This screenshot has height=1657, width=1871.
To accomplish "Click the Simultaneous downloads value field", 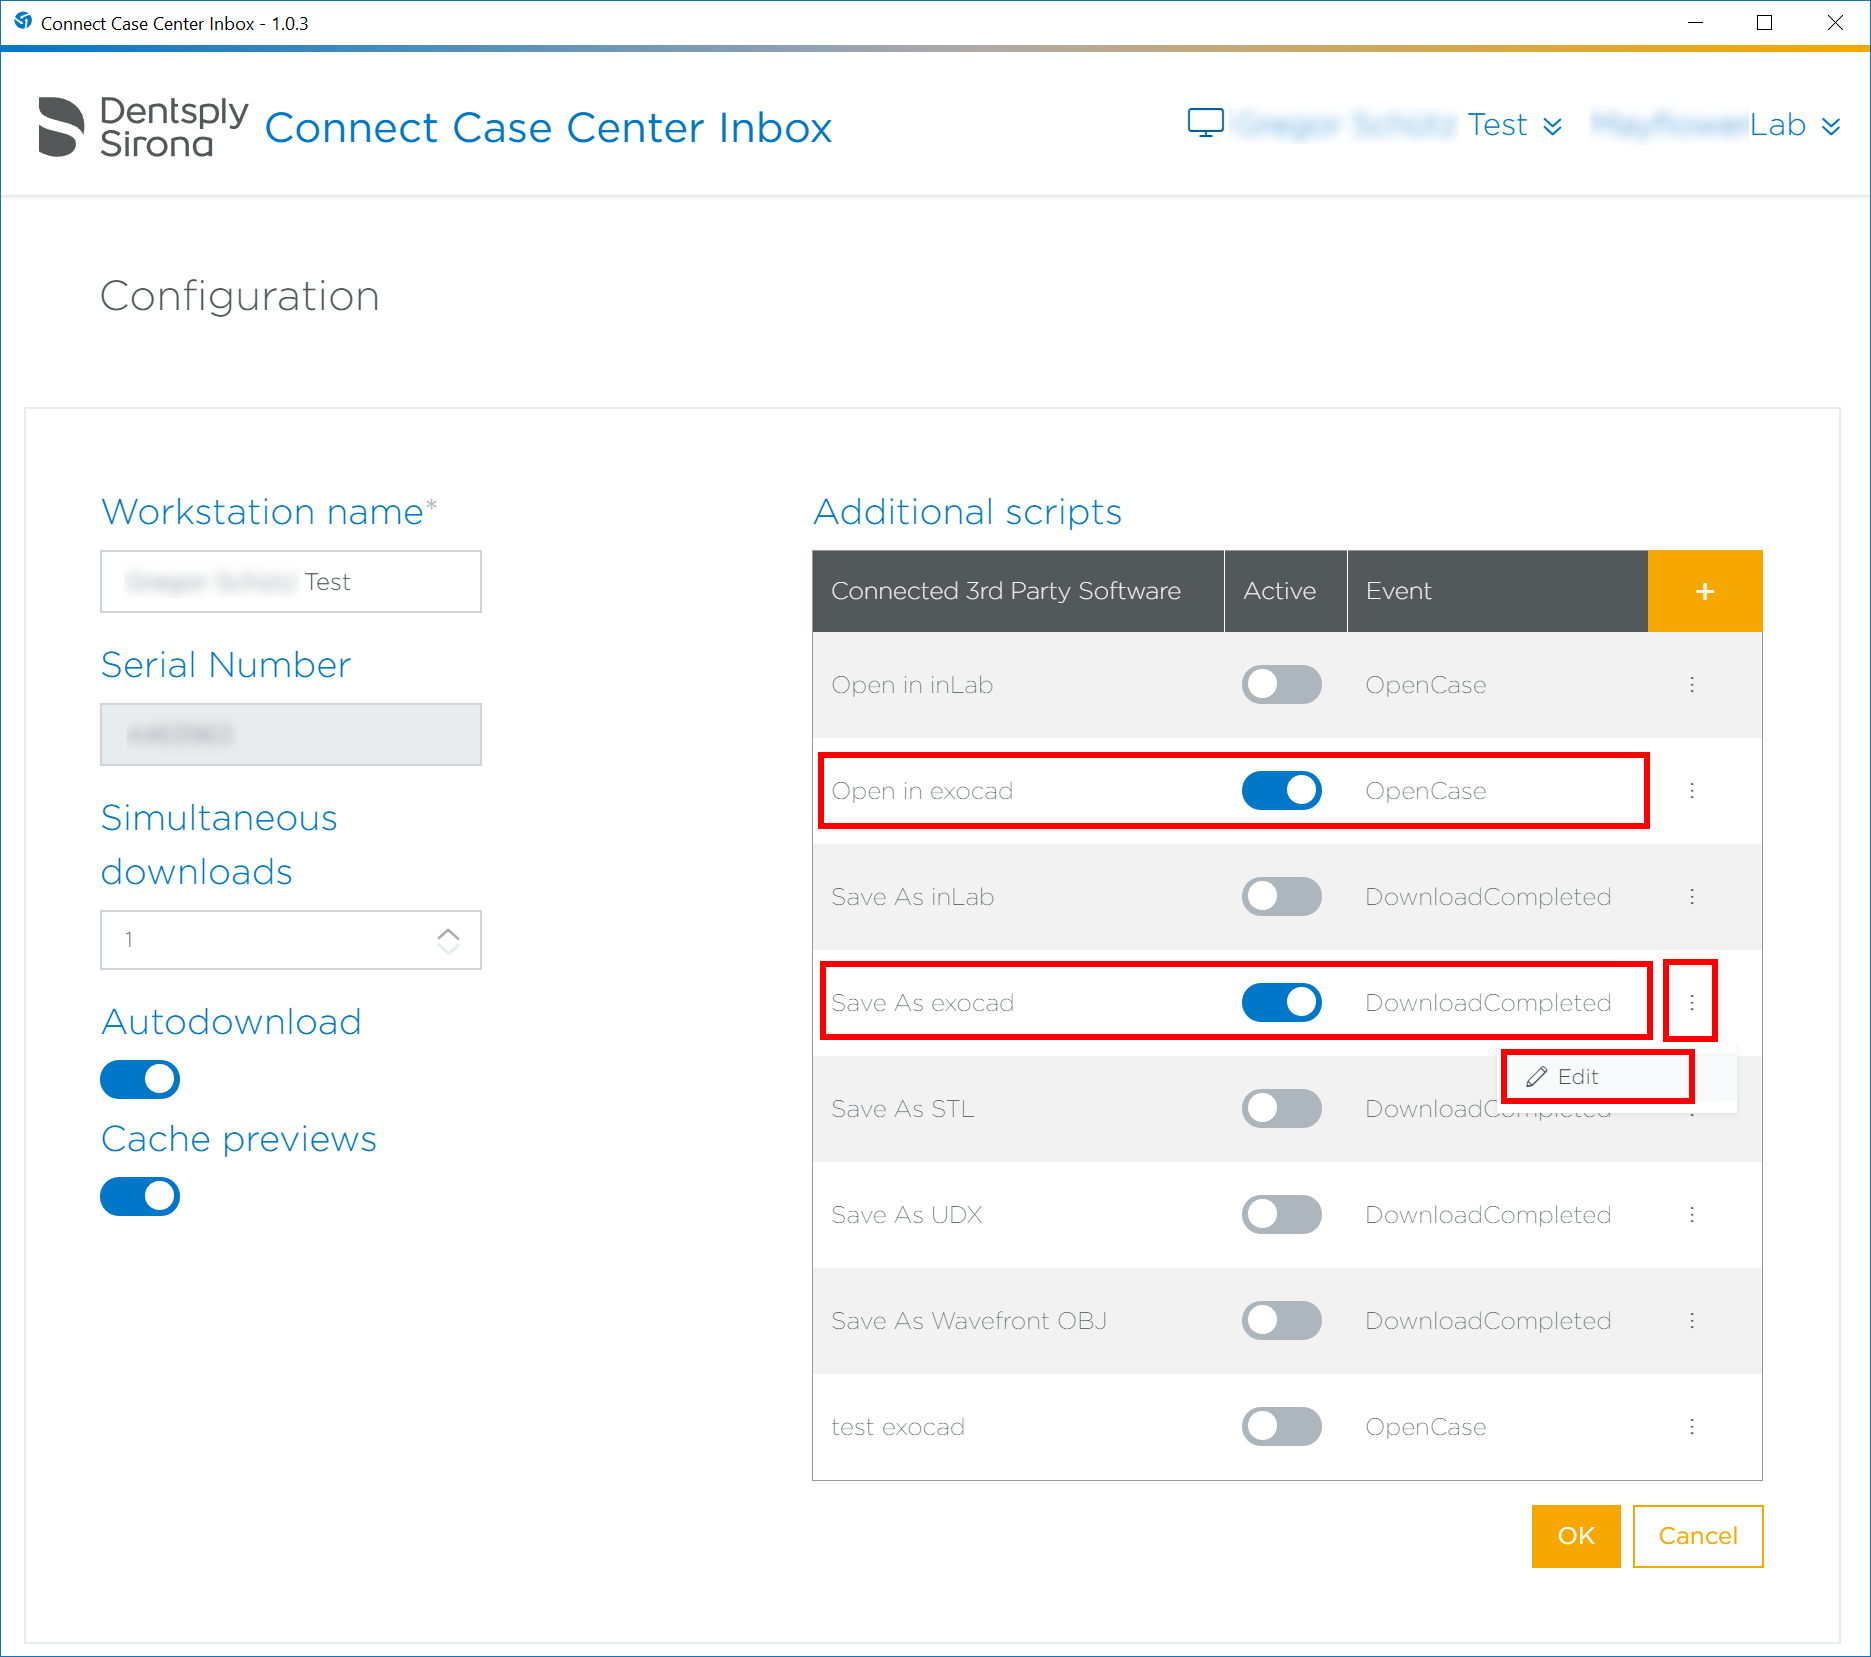I will pyautogui.click(x=291, y=940).
